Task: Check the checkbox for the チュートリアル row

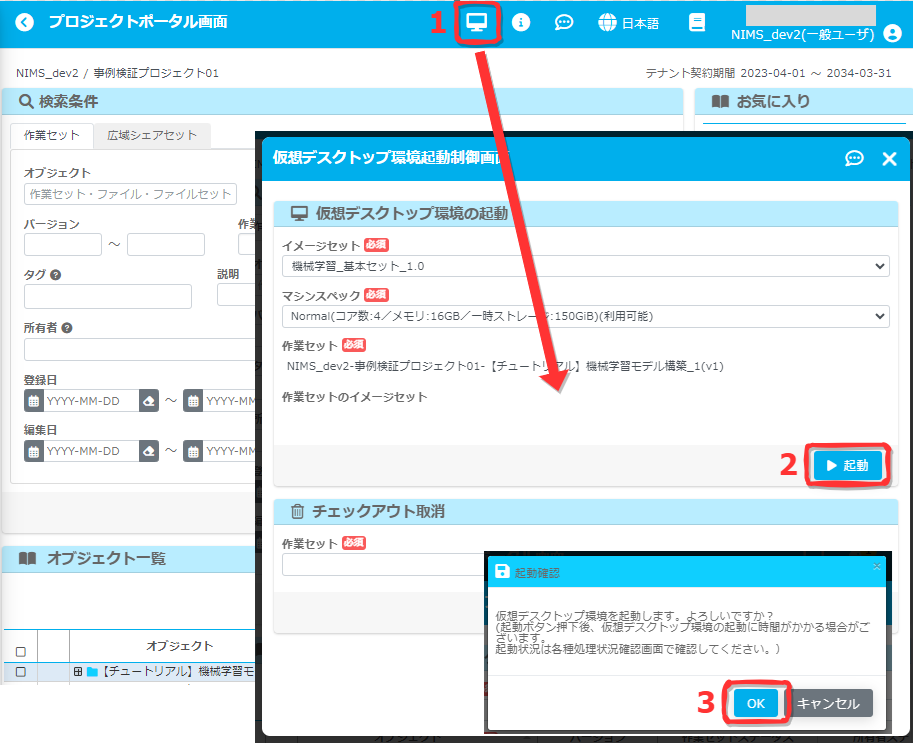Action: 20,672
